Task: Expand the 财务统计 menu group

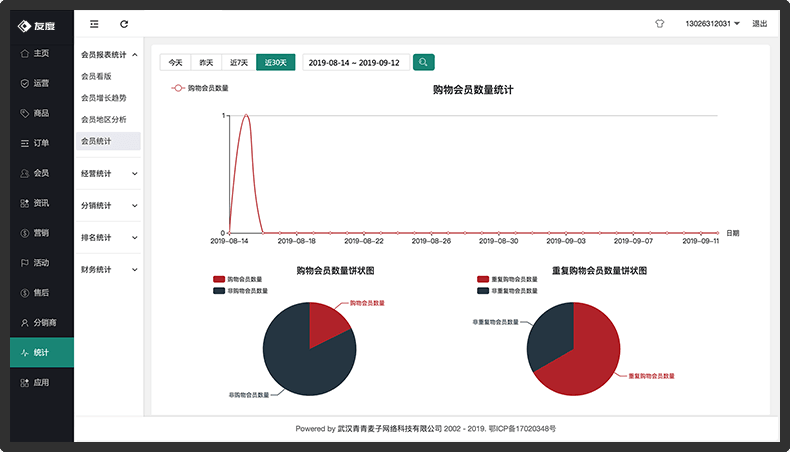Action: pyautogui.click(x=108, y=270)
